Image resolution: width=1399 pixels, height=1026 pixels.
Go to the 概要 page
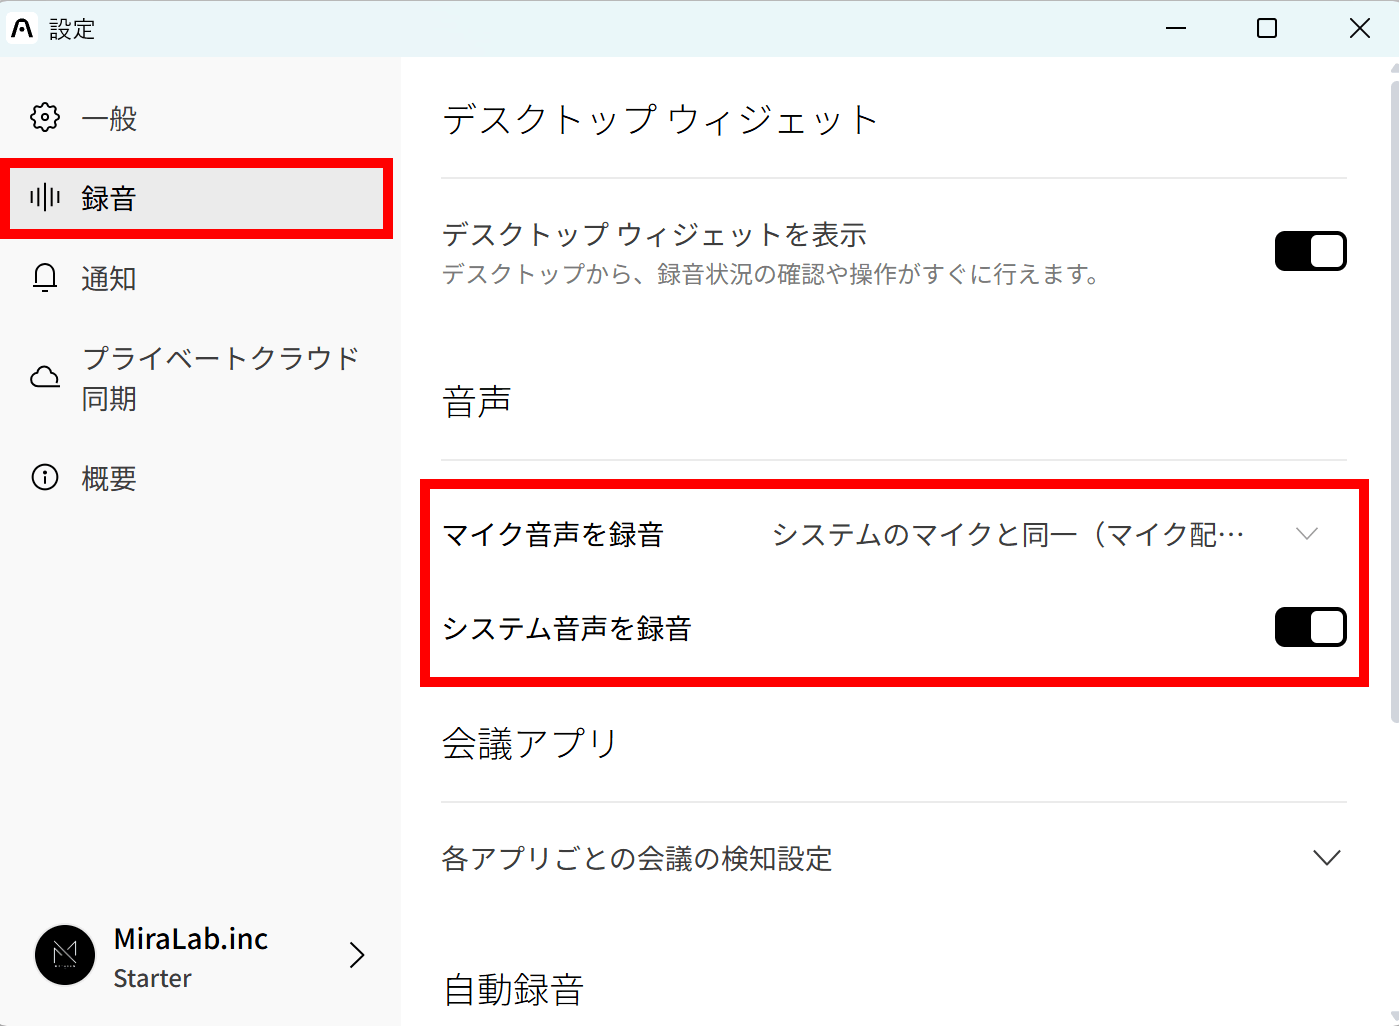[109, 479]
